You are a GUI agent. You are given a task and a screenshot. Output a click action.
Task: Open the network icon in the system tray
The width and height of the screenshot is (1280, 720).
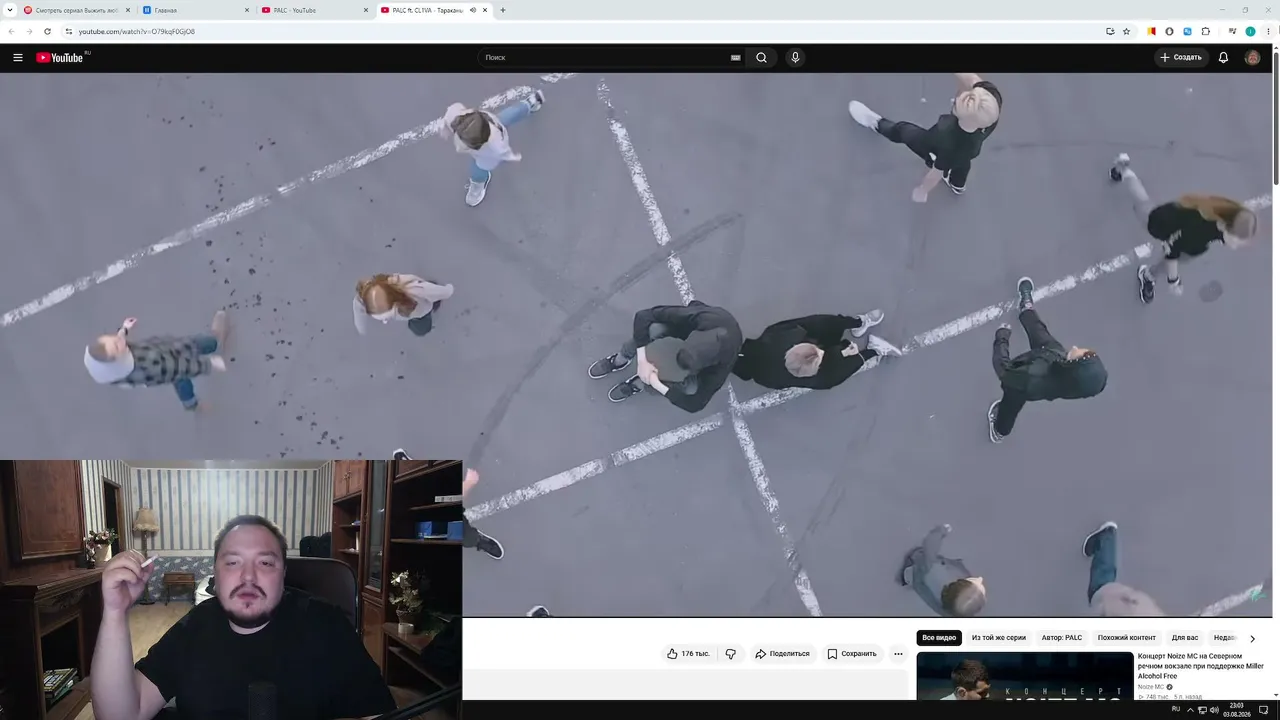(x=1203, y=710)
